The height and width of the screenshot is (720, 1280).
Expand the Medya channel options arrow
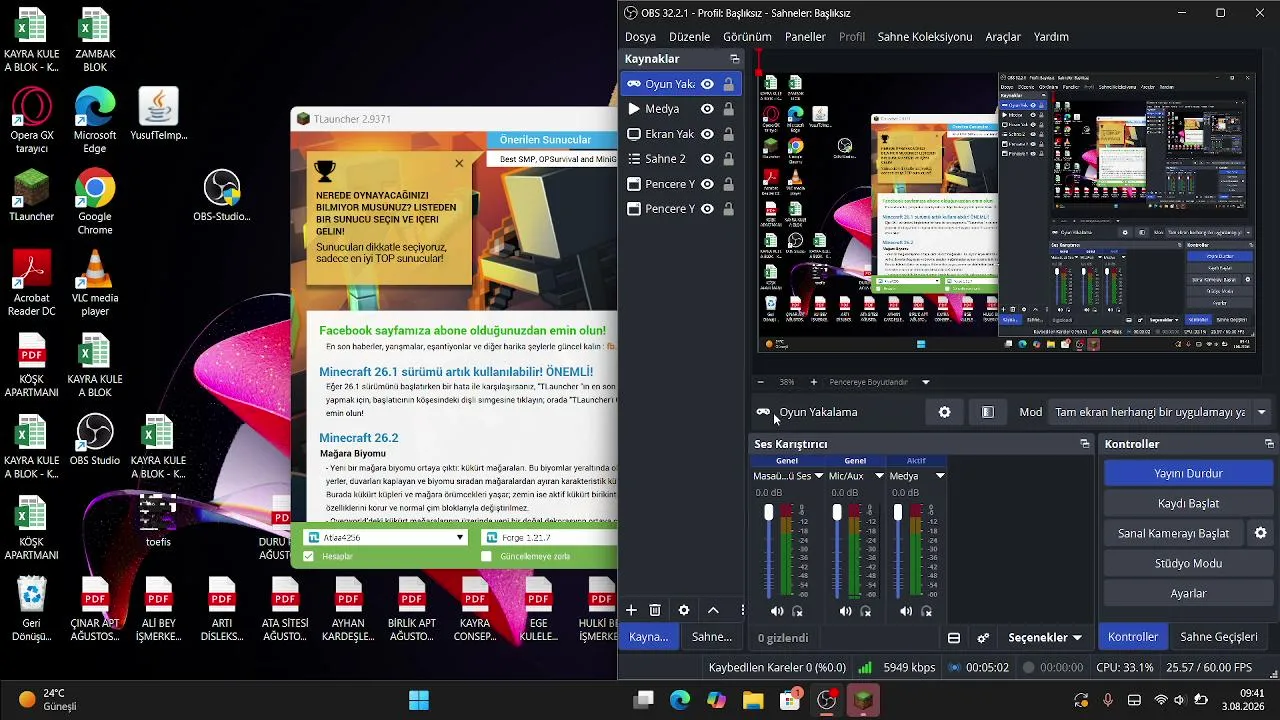click(x=940, y=476)
